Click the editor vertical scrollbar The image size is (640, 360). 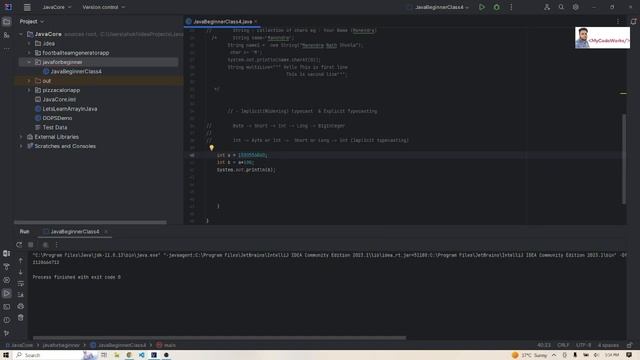624,159
